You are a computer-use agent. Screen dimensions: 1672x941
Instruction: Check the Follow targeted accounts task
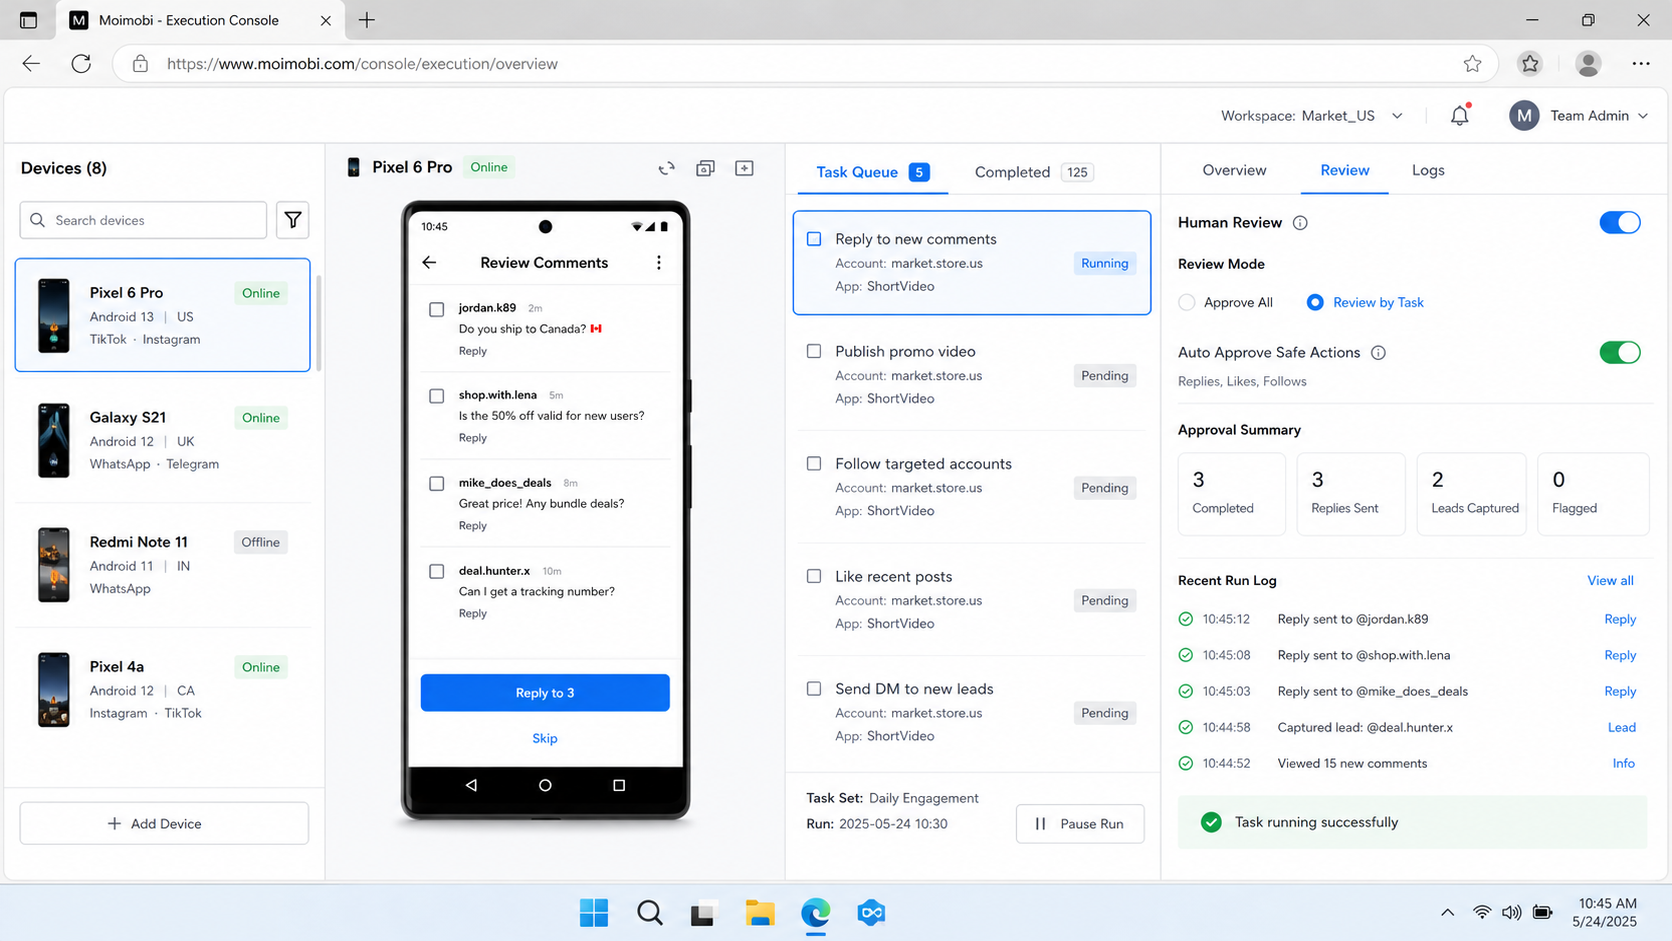[814, 464]
